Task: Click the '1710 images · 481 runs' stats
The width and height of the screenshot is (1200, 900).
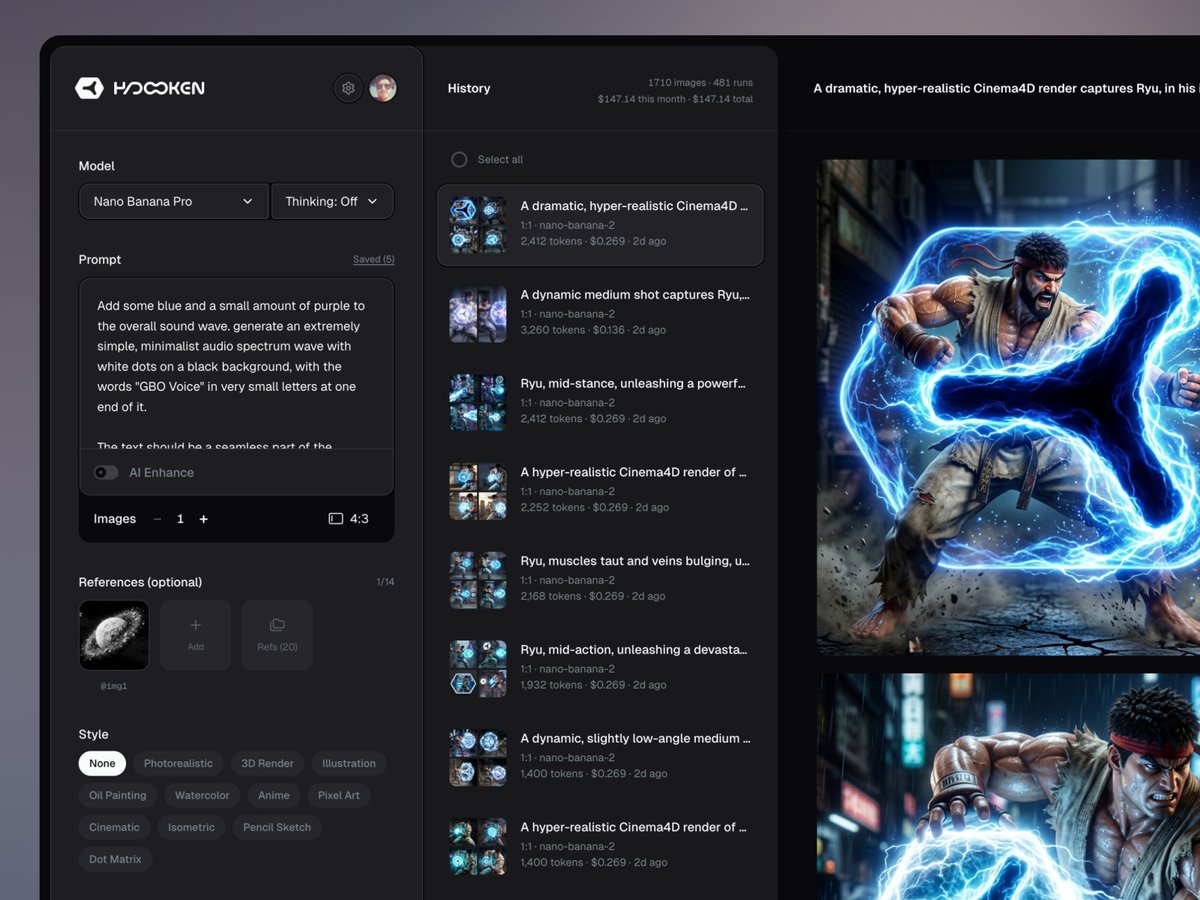Action: [700, 82]
